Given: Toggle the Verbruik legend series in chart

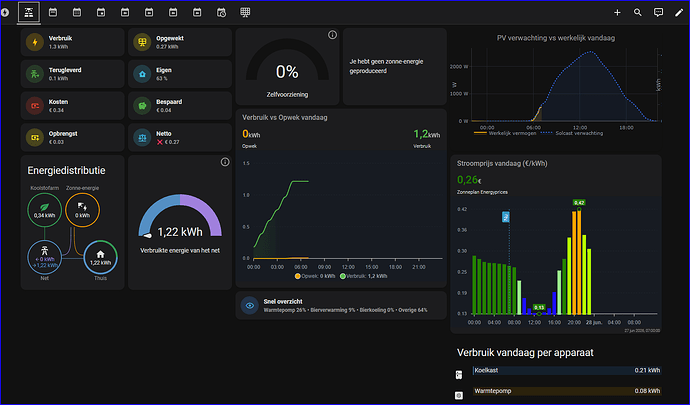Looking at the screenshot, I should (363, 276).
